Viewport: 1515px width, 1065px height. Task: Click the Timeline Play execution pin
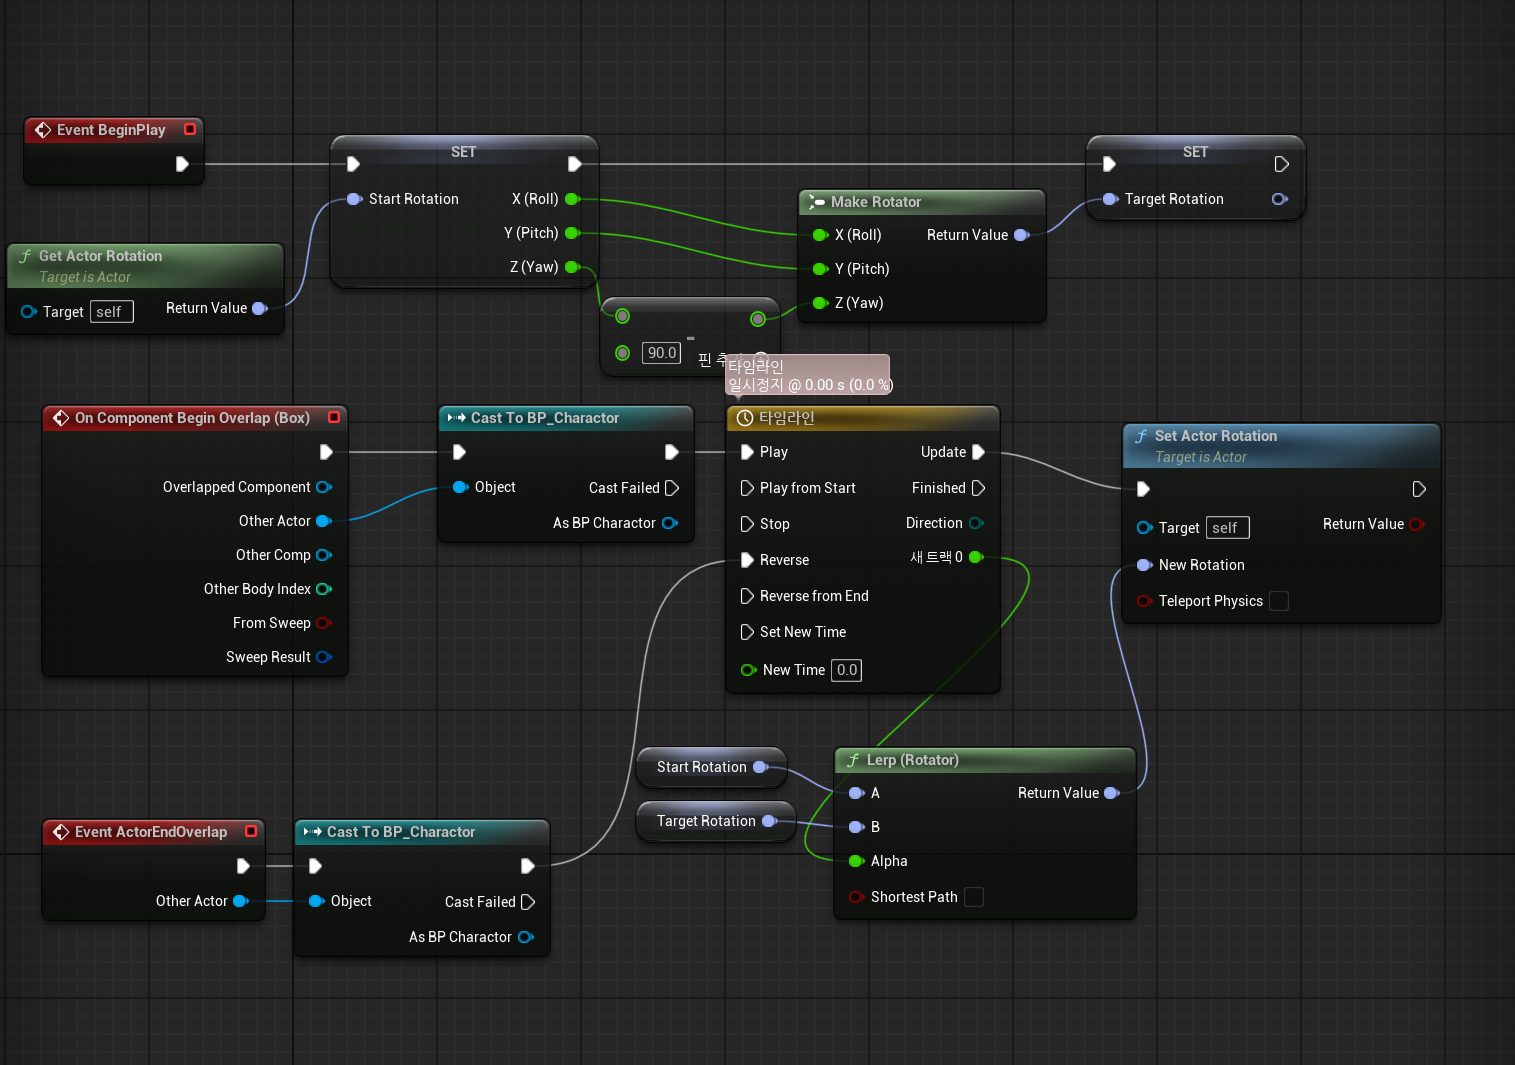747,452
